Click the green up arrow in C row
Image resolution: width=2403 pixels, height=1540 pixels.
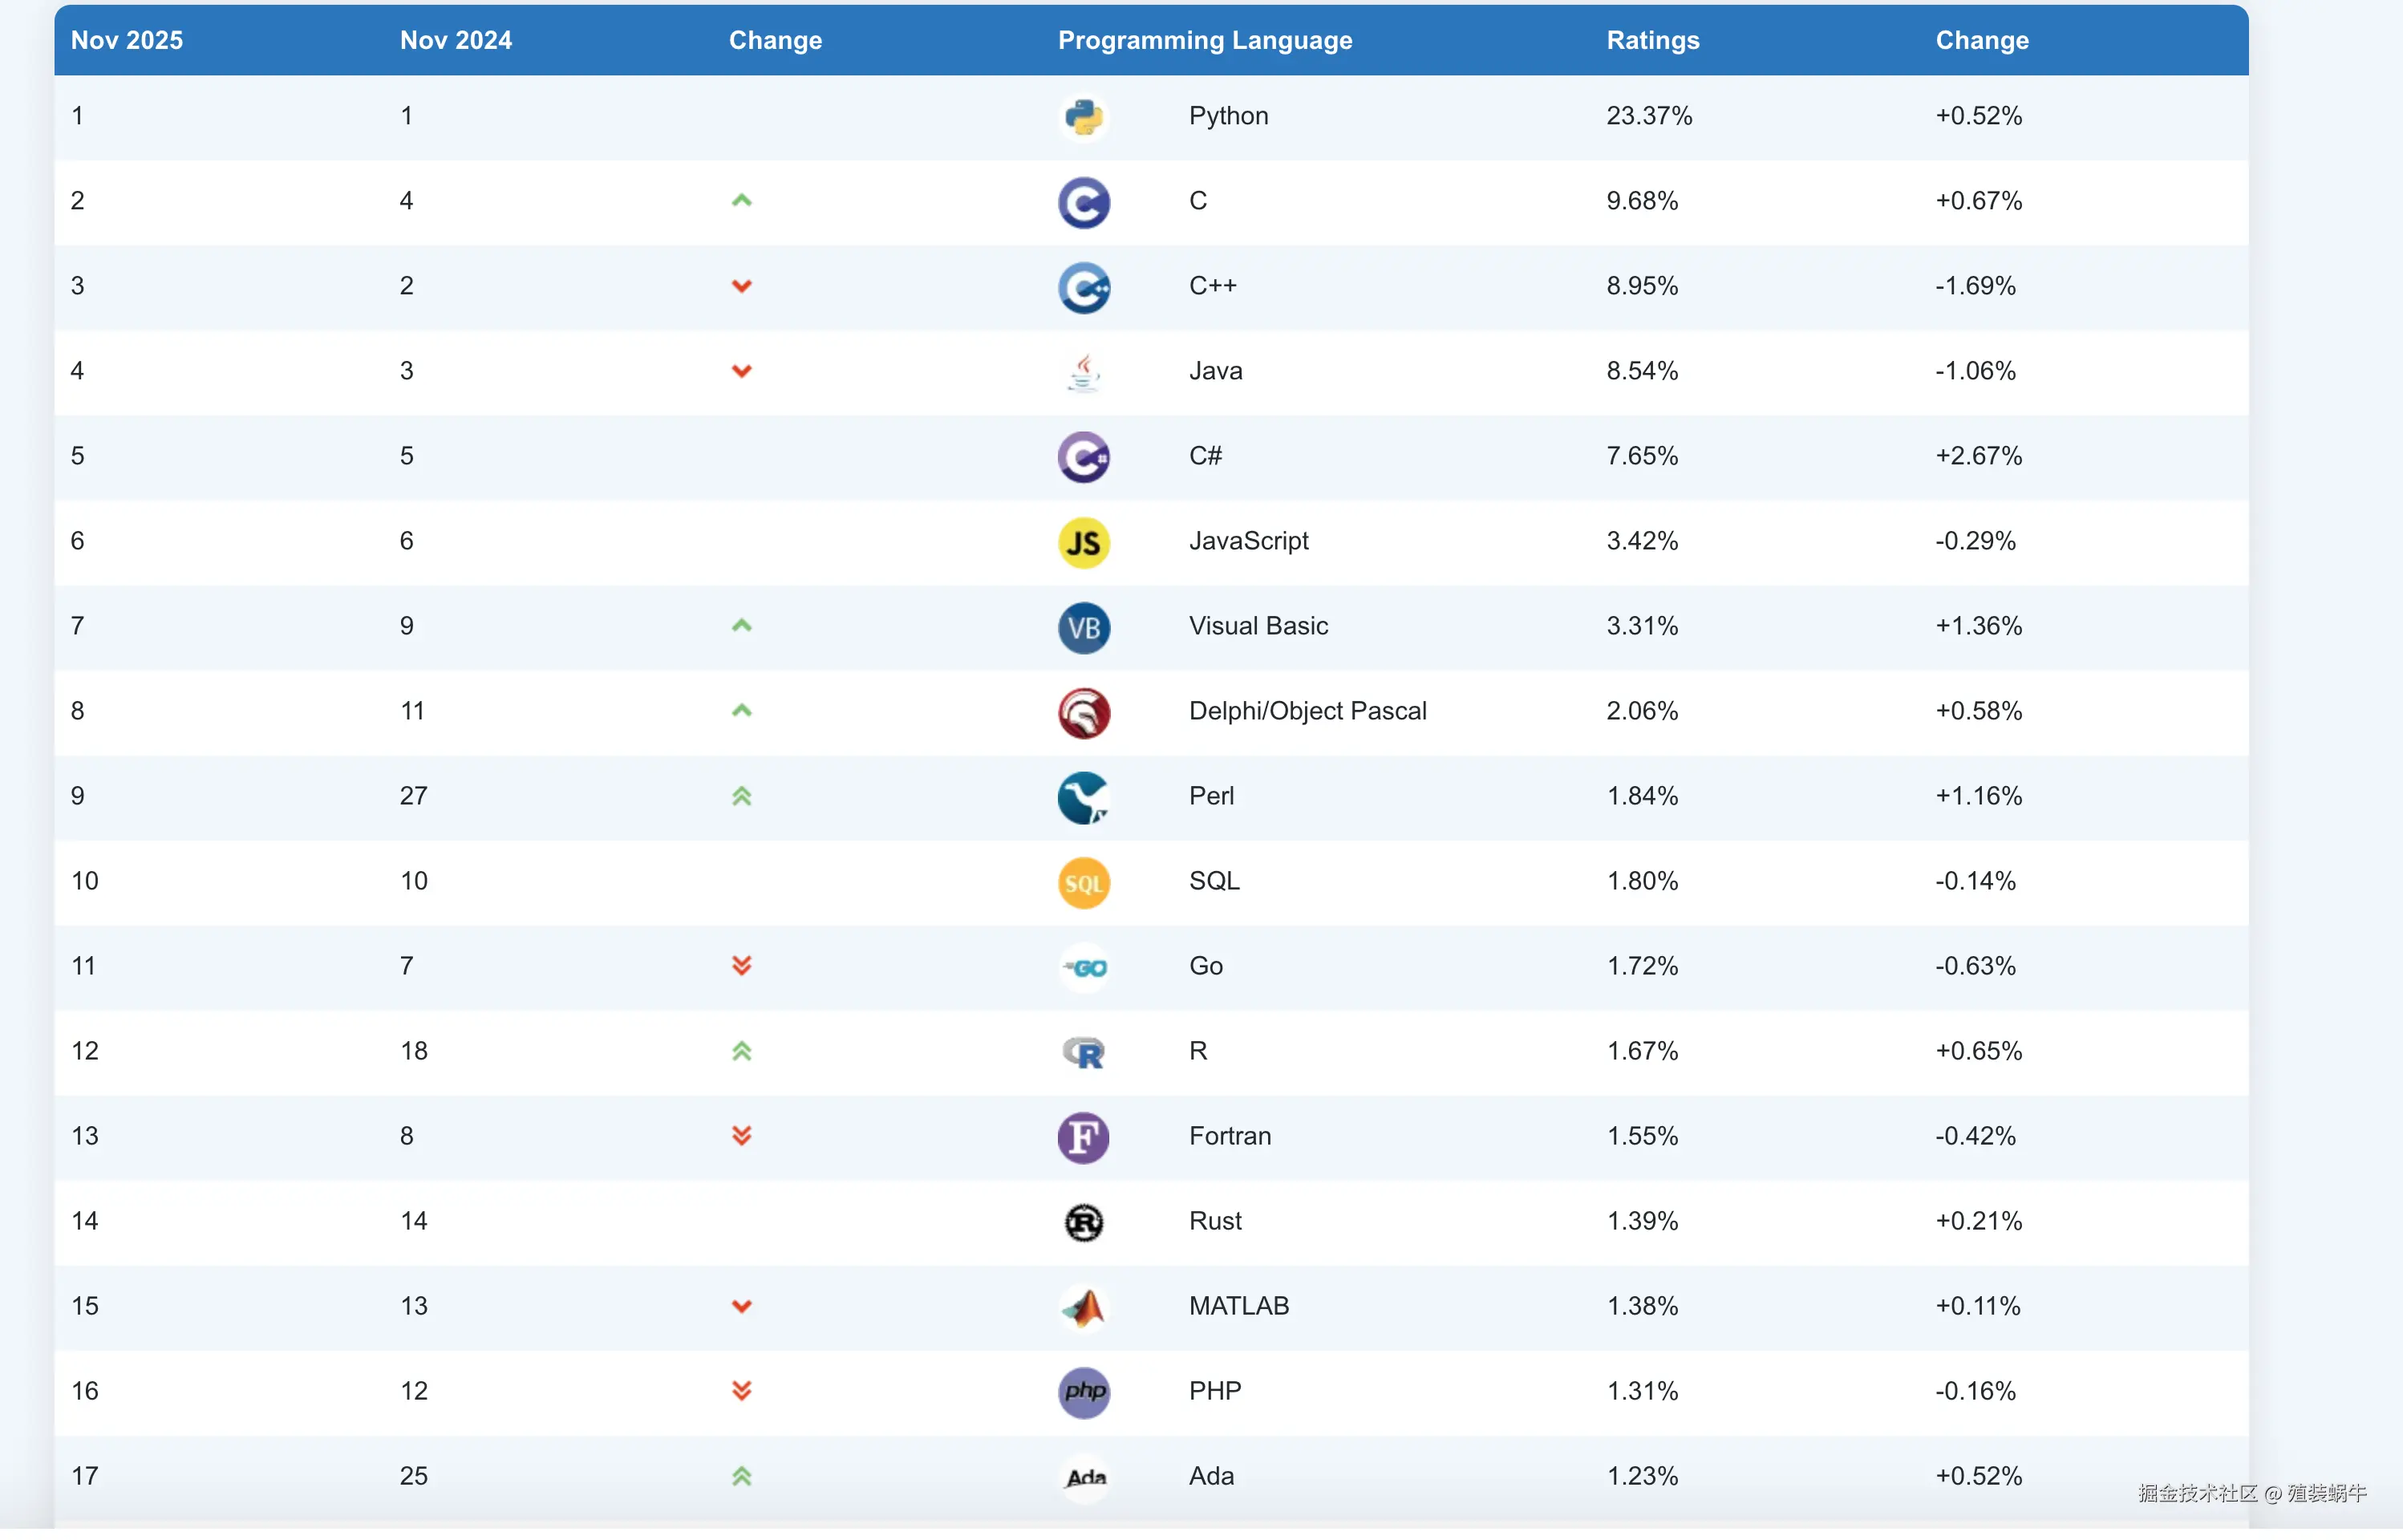point(741,201)
